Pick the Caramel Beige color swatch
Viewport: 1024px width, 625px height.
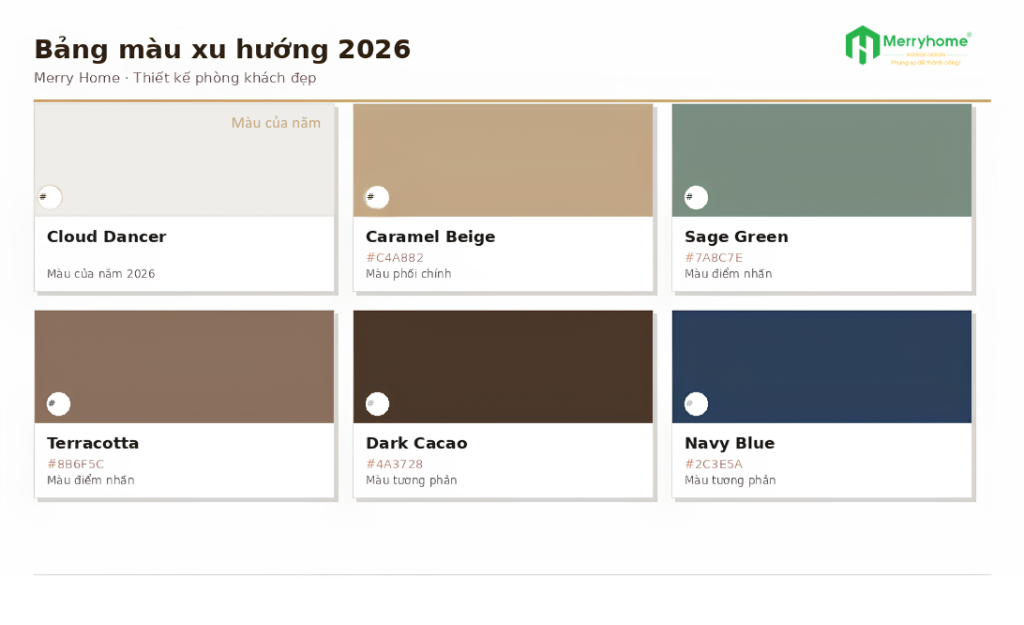503,160
